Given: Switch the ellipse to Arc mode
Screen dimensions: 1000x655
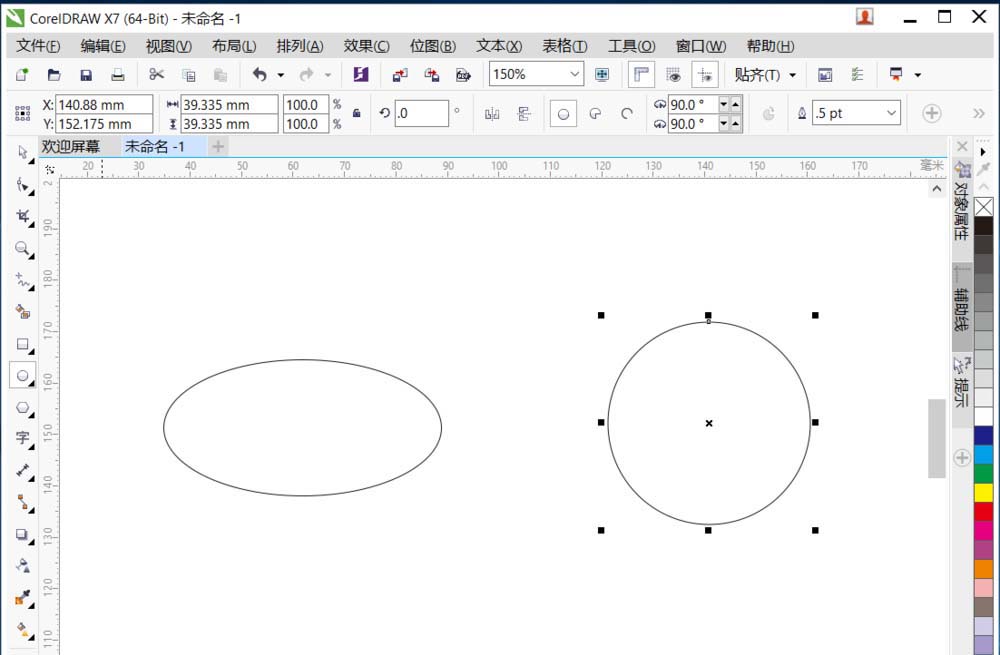Looking at the screenshot, I should coord(627,113).
